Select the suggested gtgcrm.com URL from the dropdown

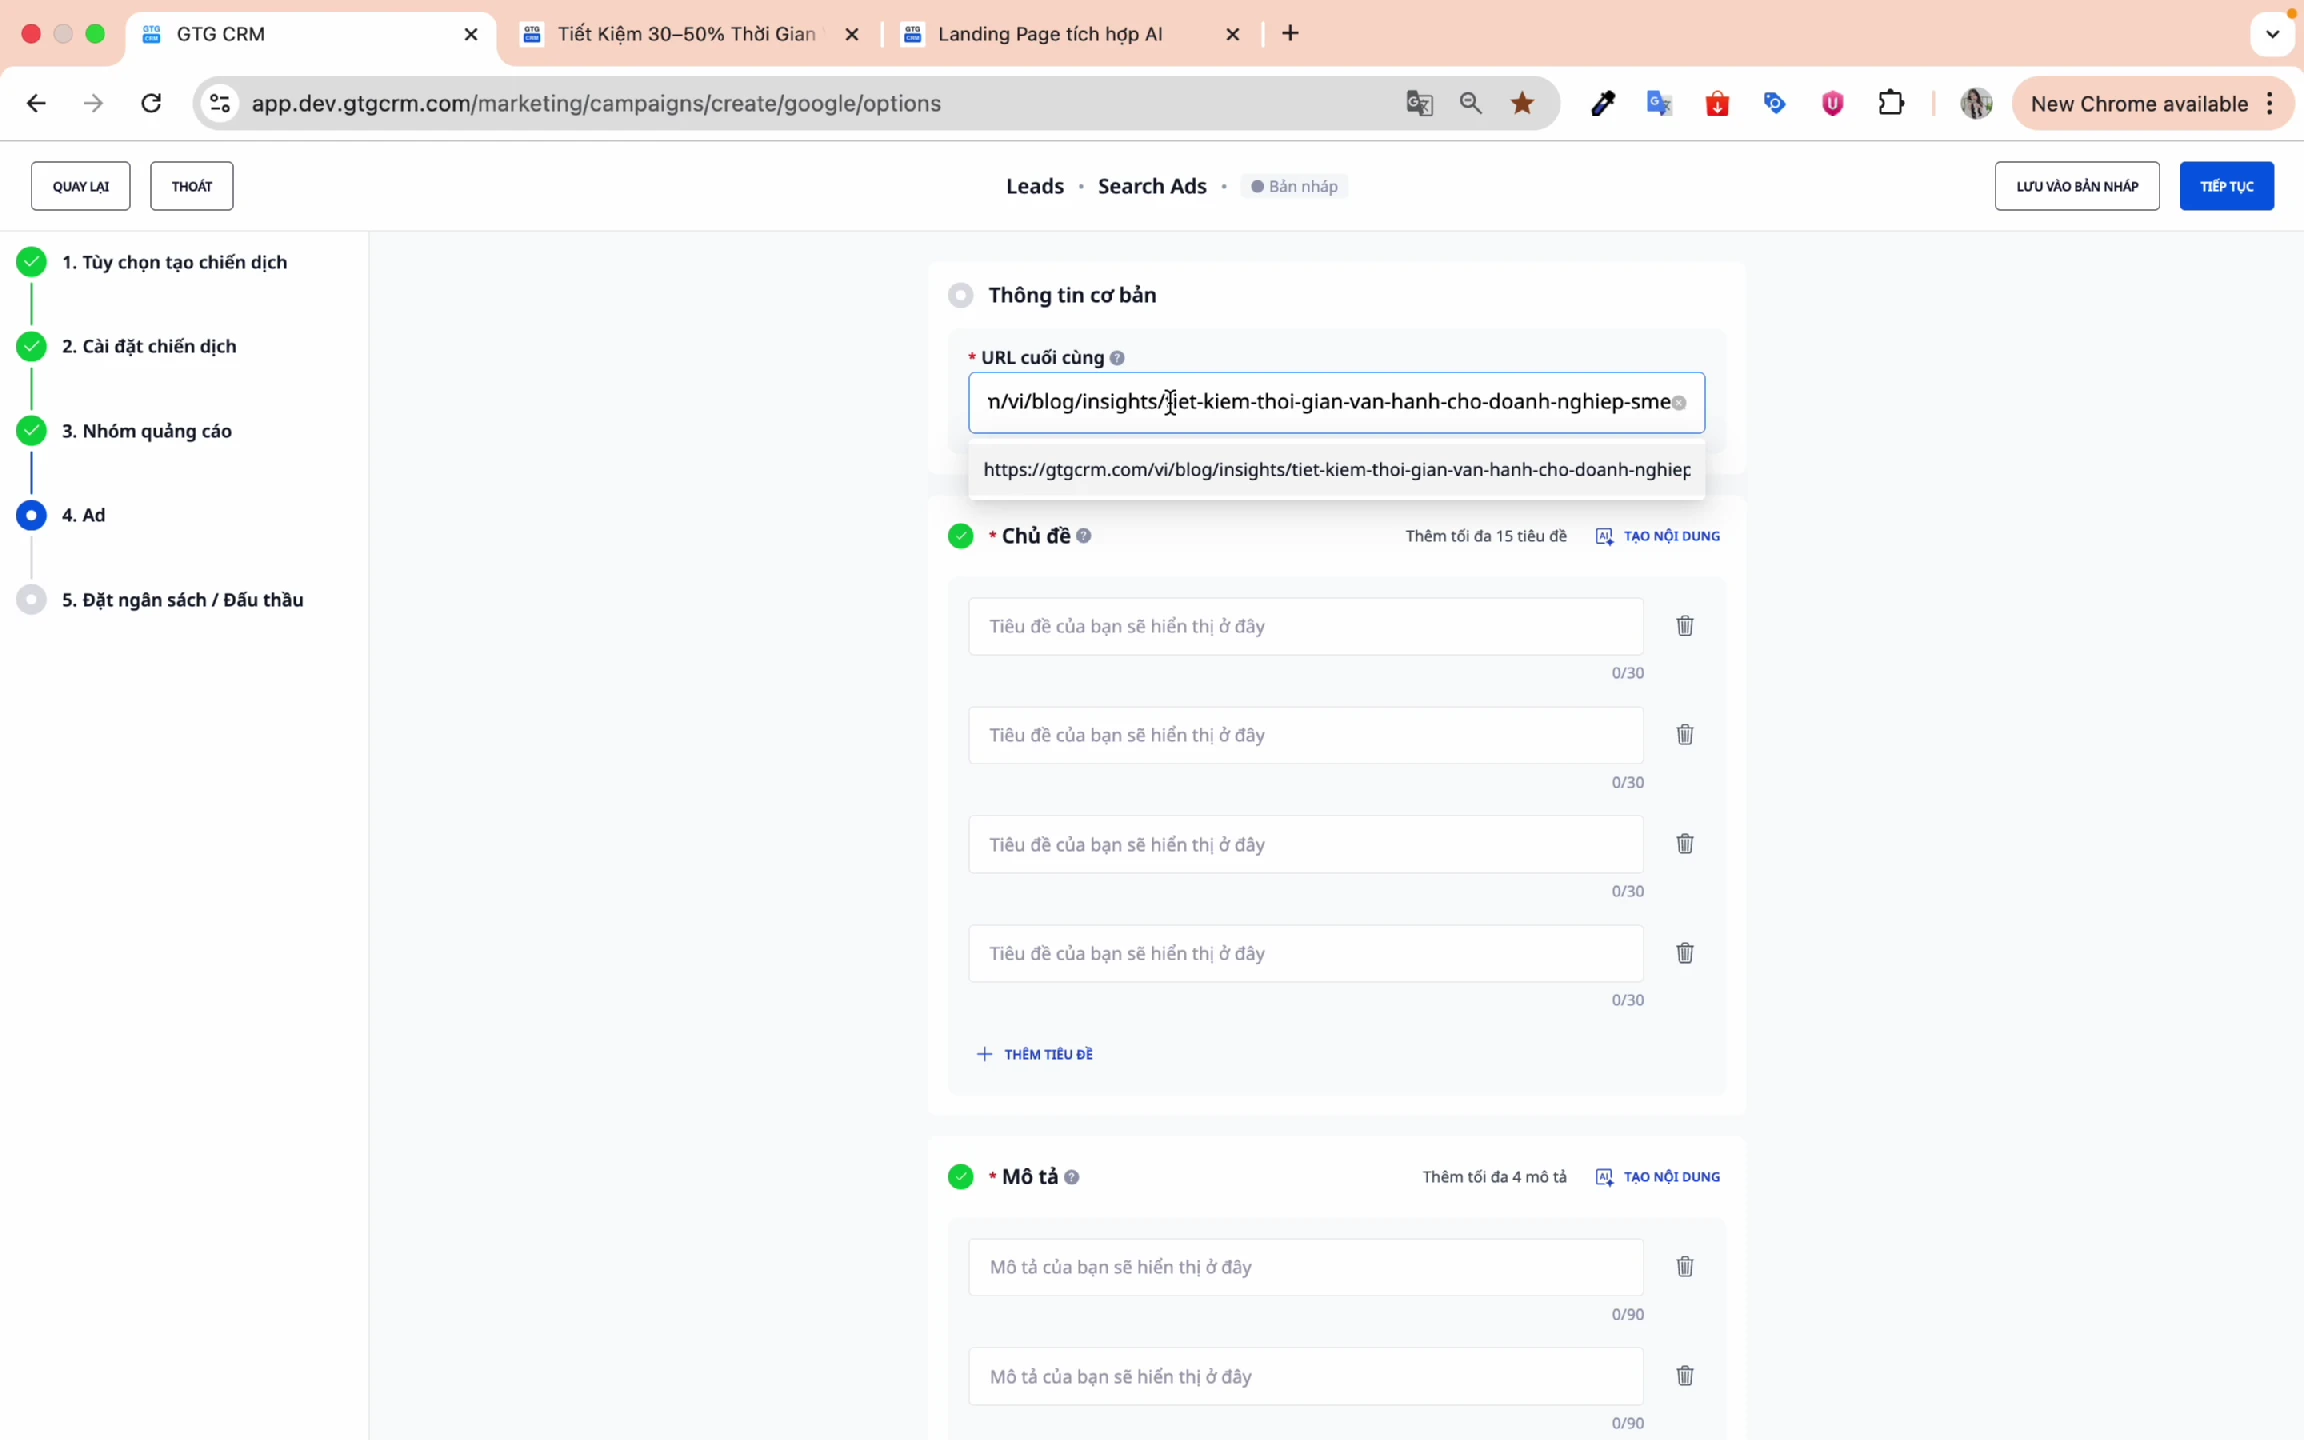click(x=1336, y=470)
